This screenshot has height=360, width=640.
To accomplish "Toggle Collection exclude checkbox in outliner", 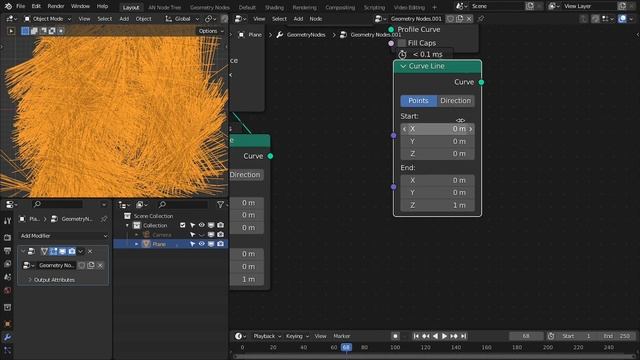I will [x=182, y=225].
